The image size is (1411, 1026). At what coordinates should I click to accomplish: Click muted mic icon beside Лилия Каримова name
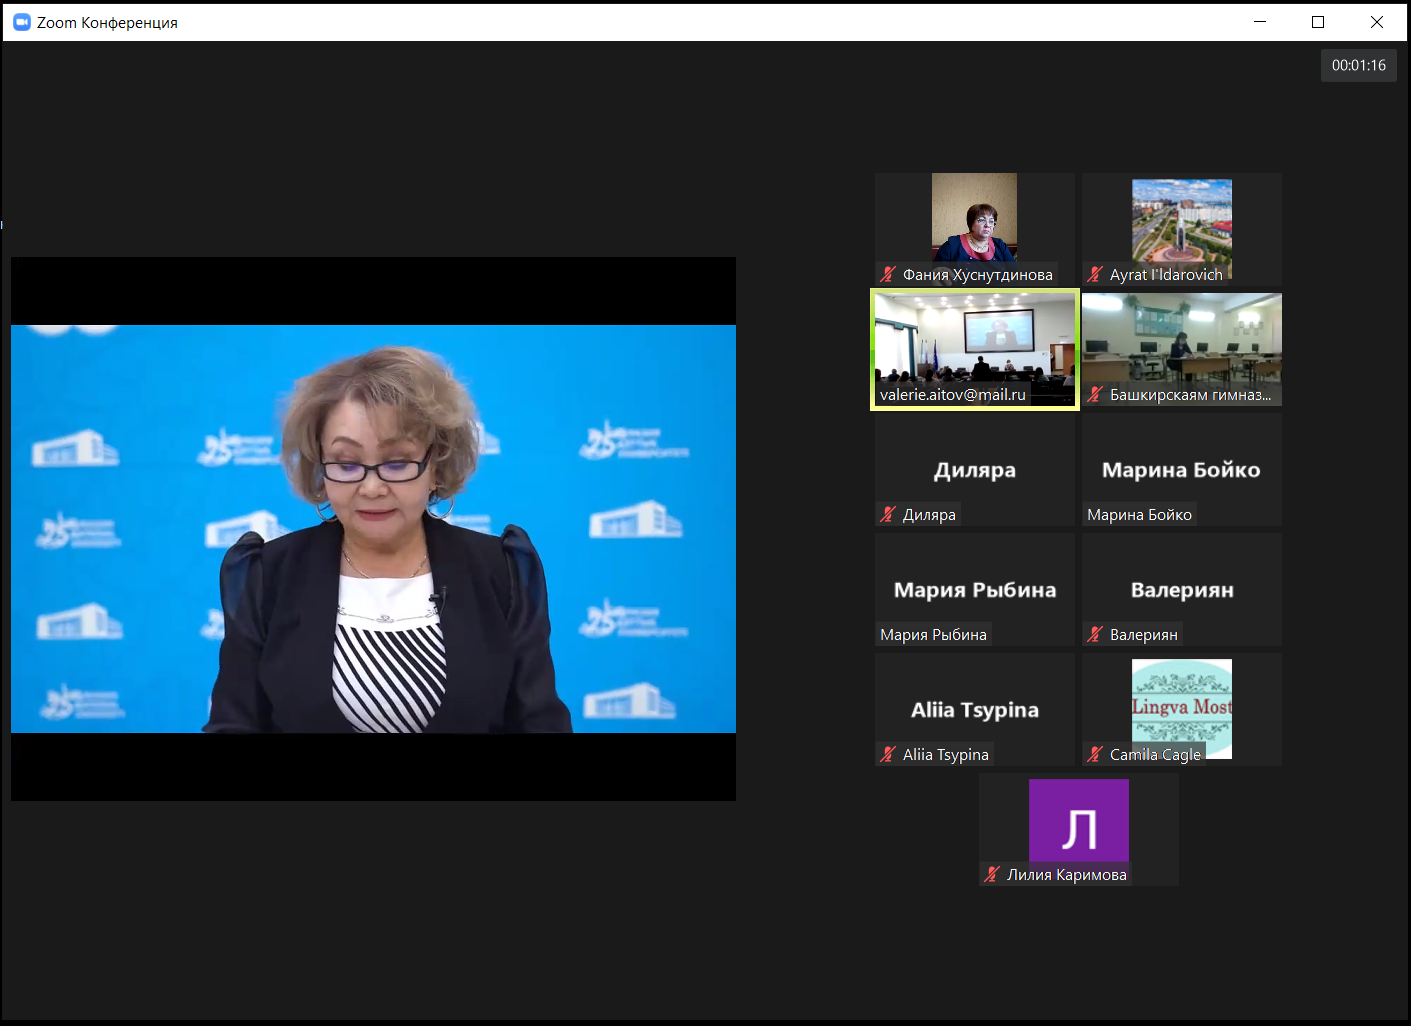[x=992, y=874]
